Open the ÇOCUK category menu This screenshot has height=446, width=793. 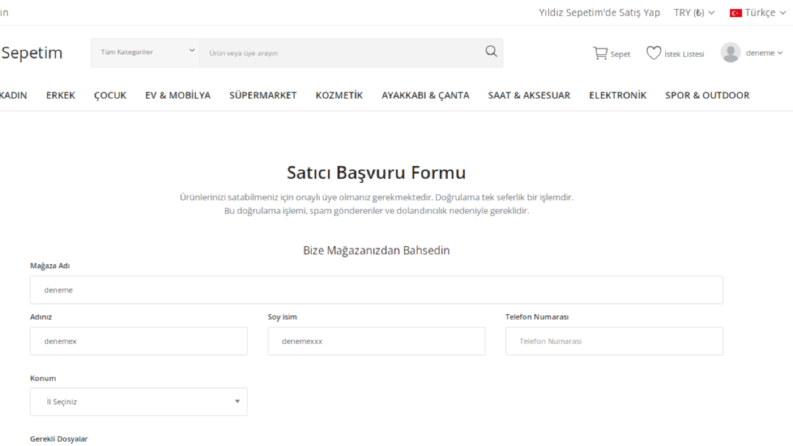110,95
